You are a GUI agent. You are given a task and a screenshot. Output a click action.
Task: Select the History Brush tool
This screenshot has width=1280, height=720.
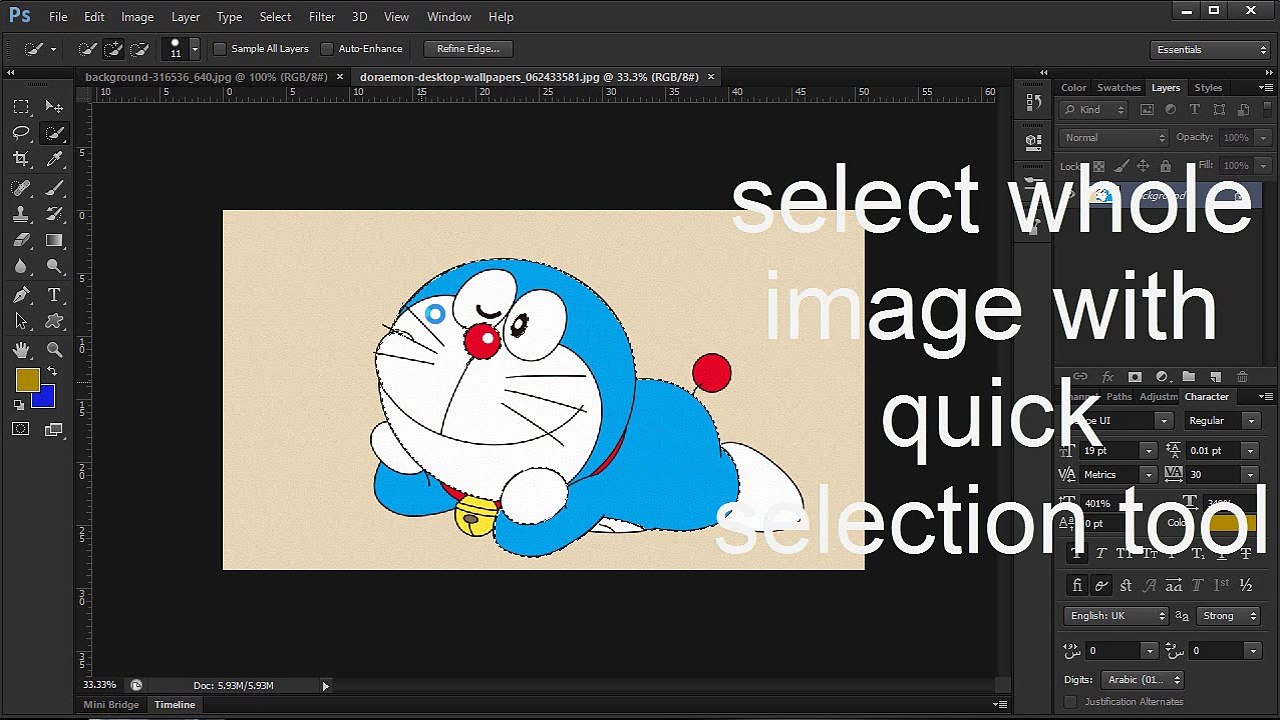(x=54, y=214)
